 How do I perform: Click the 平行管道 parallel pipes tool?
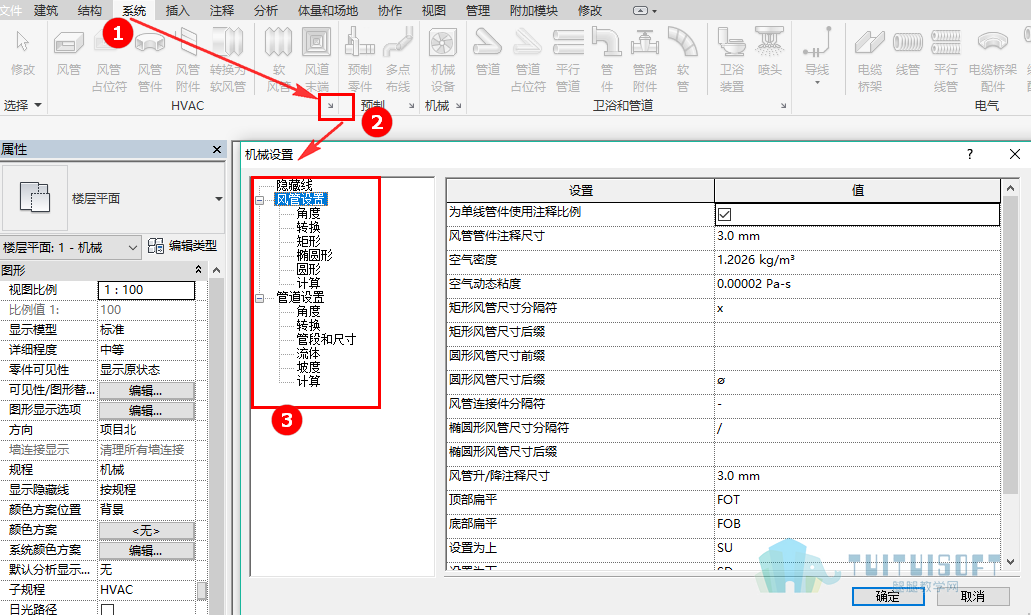[x=568, y=61]
